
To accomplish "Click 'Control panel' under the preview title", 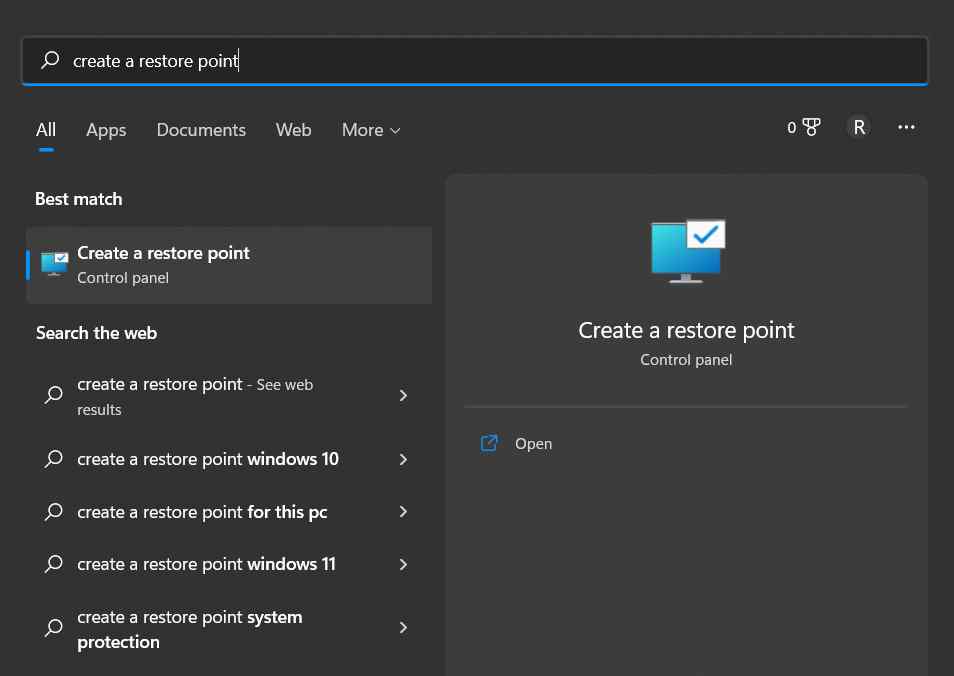I will (x=686, y=360).
